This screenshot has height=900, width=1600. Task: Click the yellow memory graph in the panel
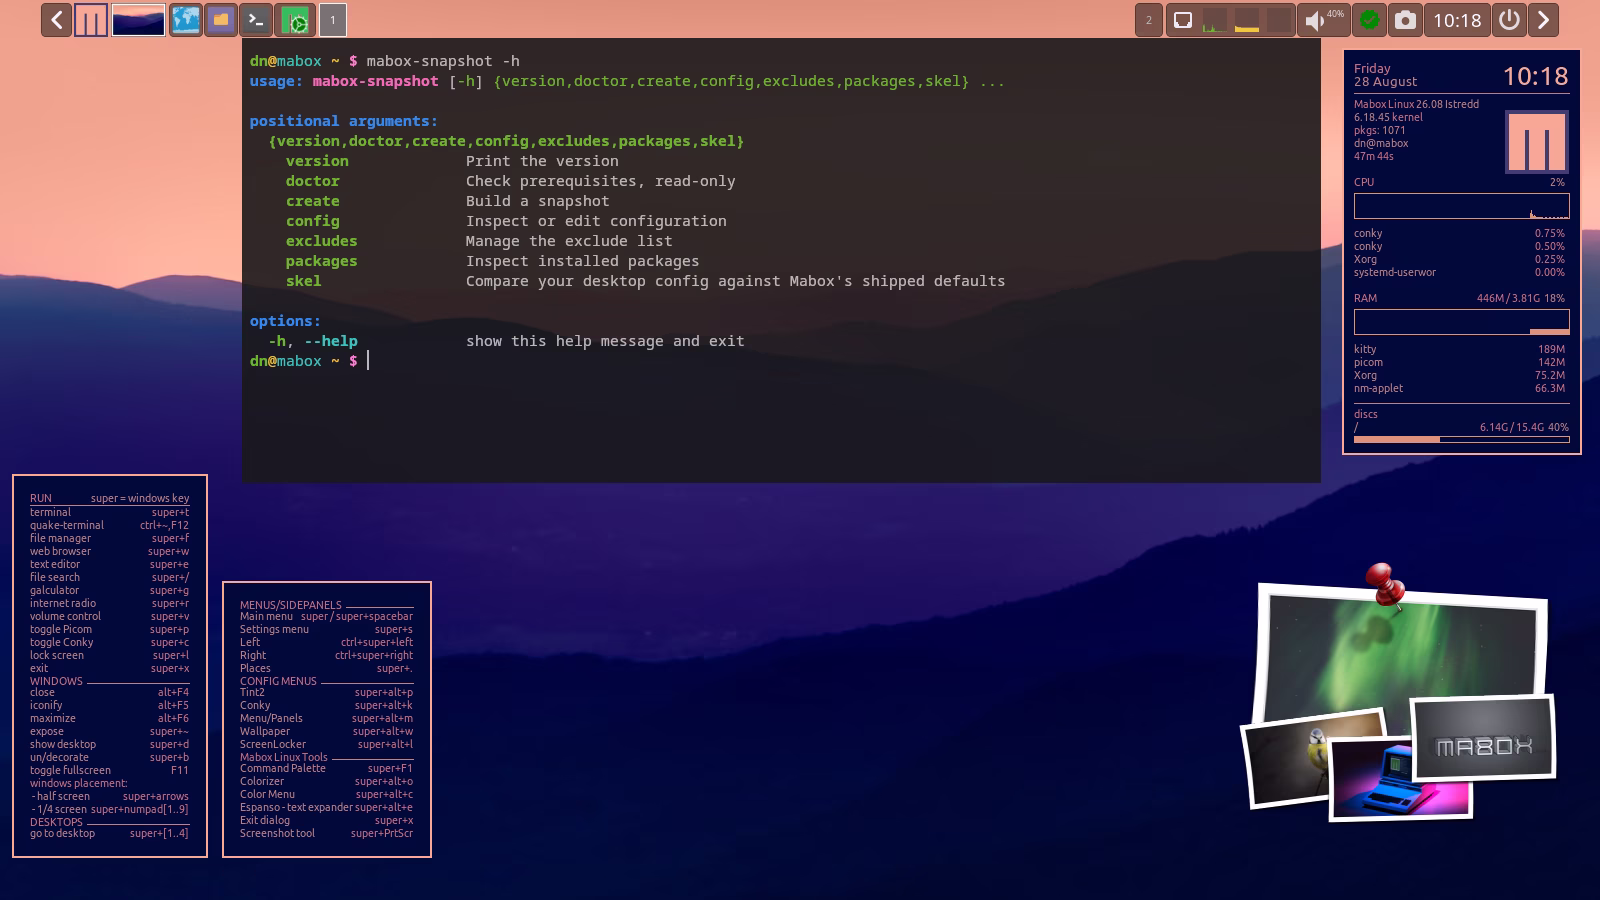1247,20
